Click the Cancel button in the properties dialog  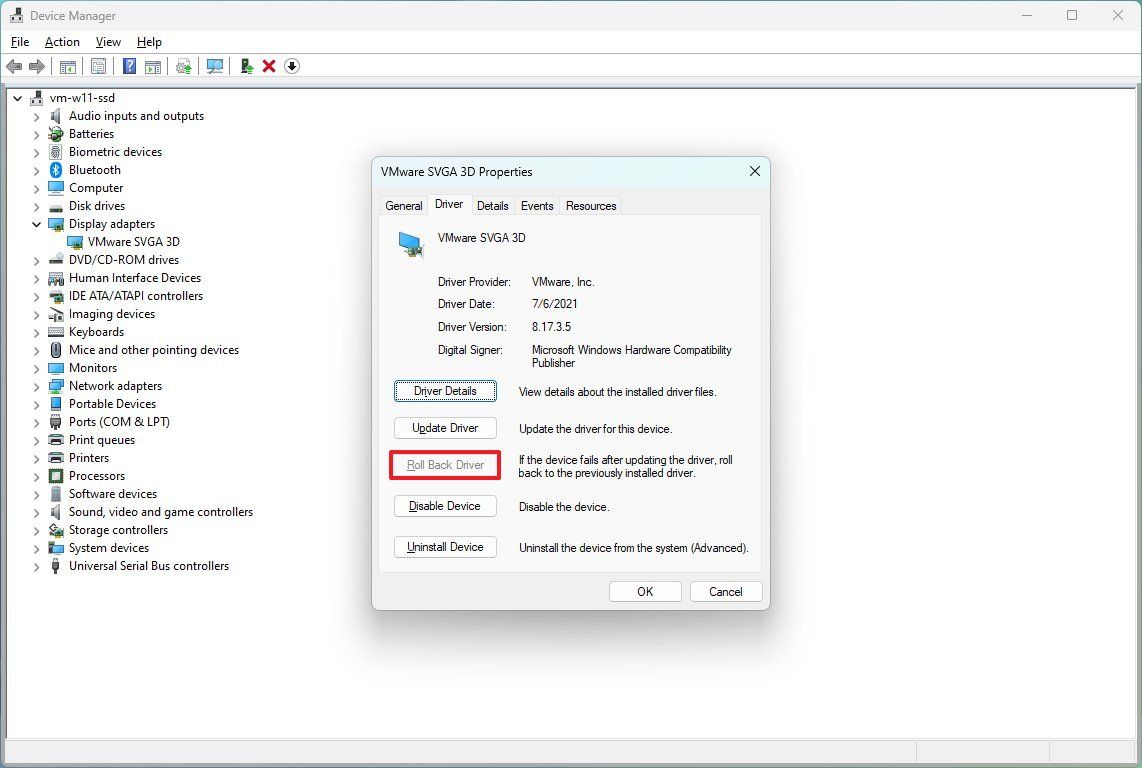(726, 591)
